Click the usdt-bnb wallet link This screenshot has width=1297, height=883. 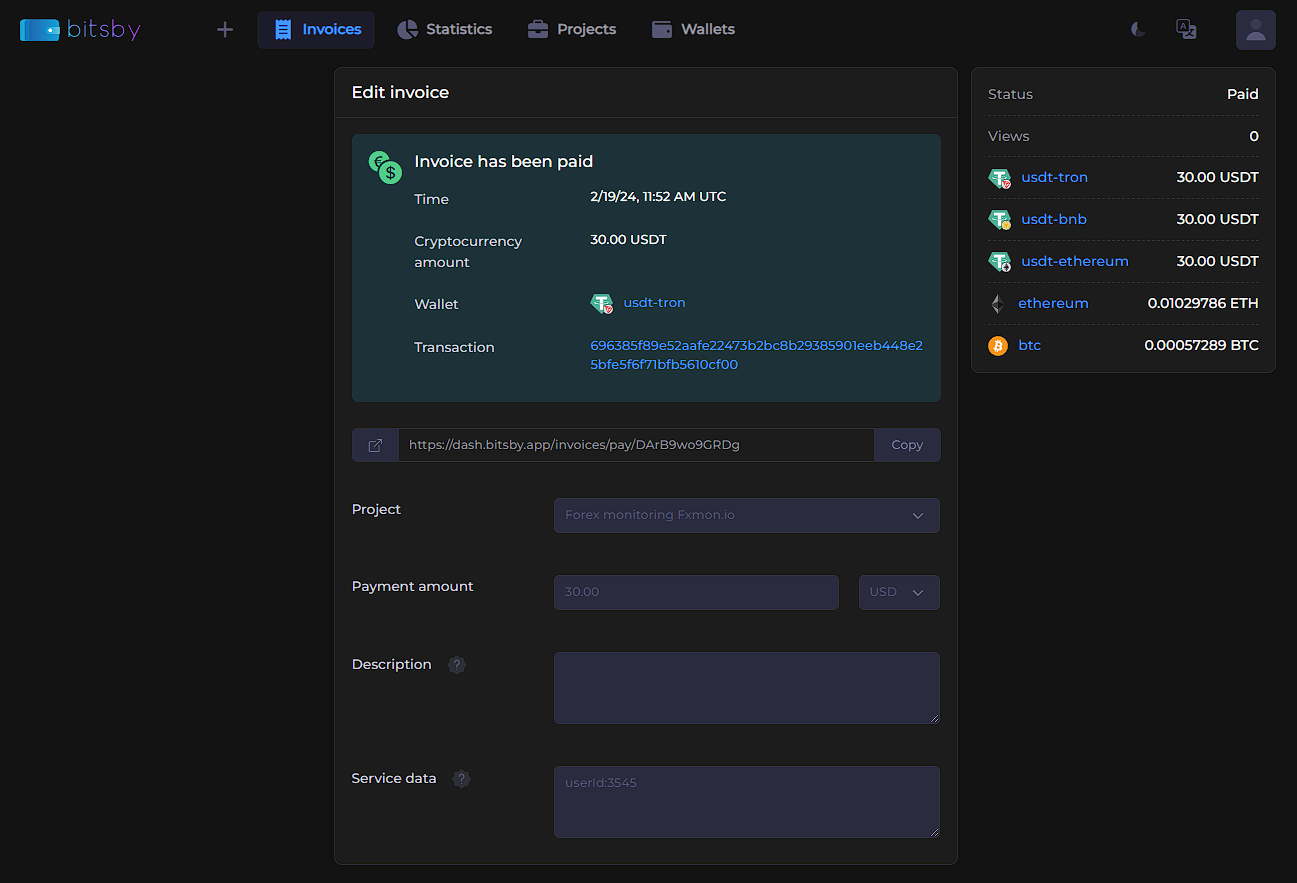pyautogui.click(x=1053, y=219)
